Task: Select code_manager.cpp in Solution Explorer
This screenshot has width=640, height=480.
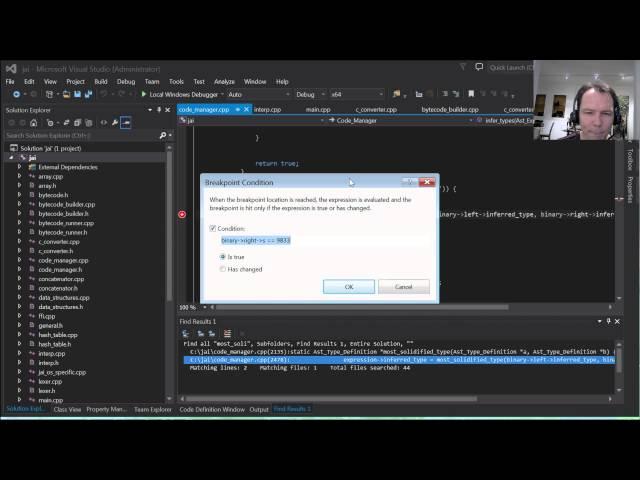Action: pos(63,260)
